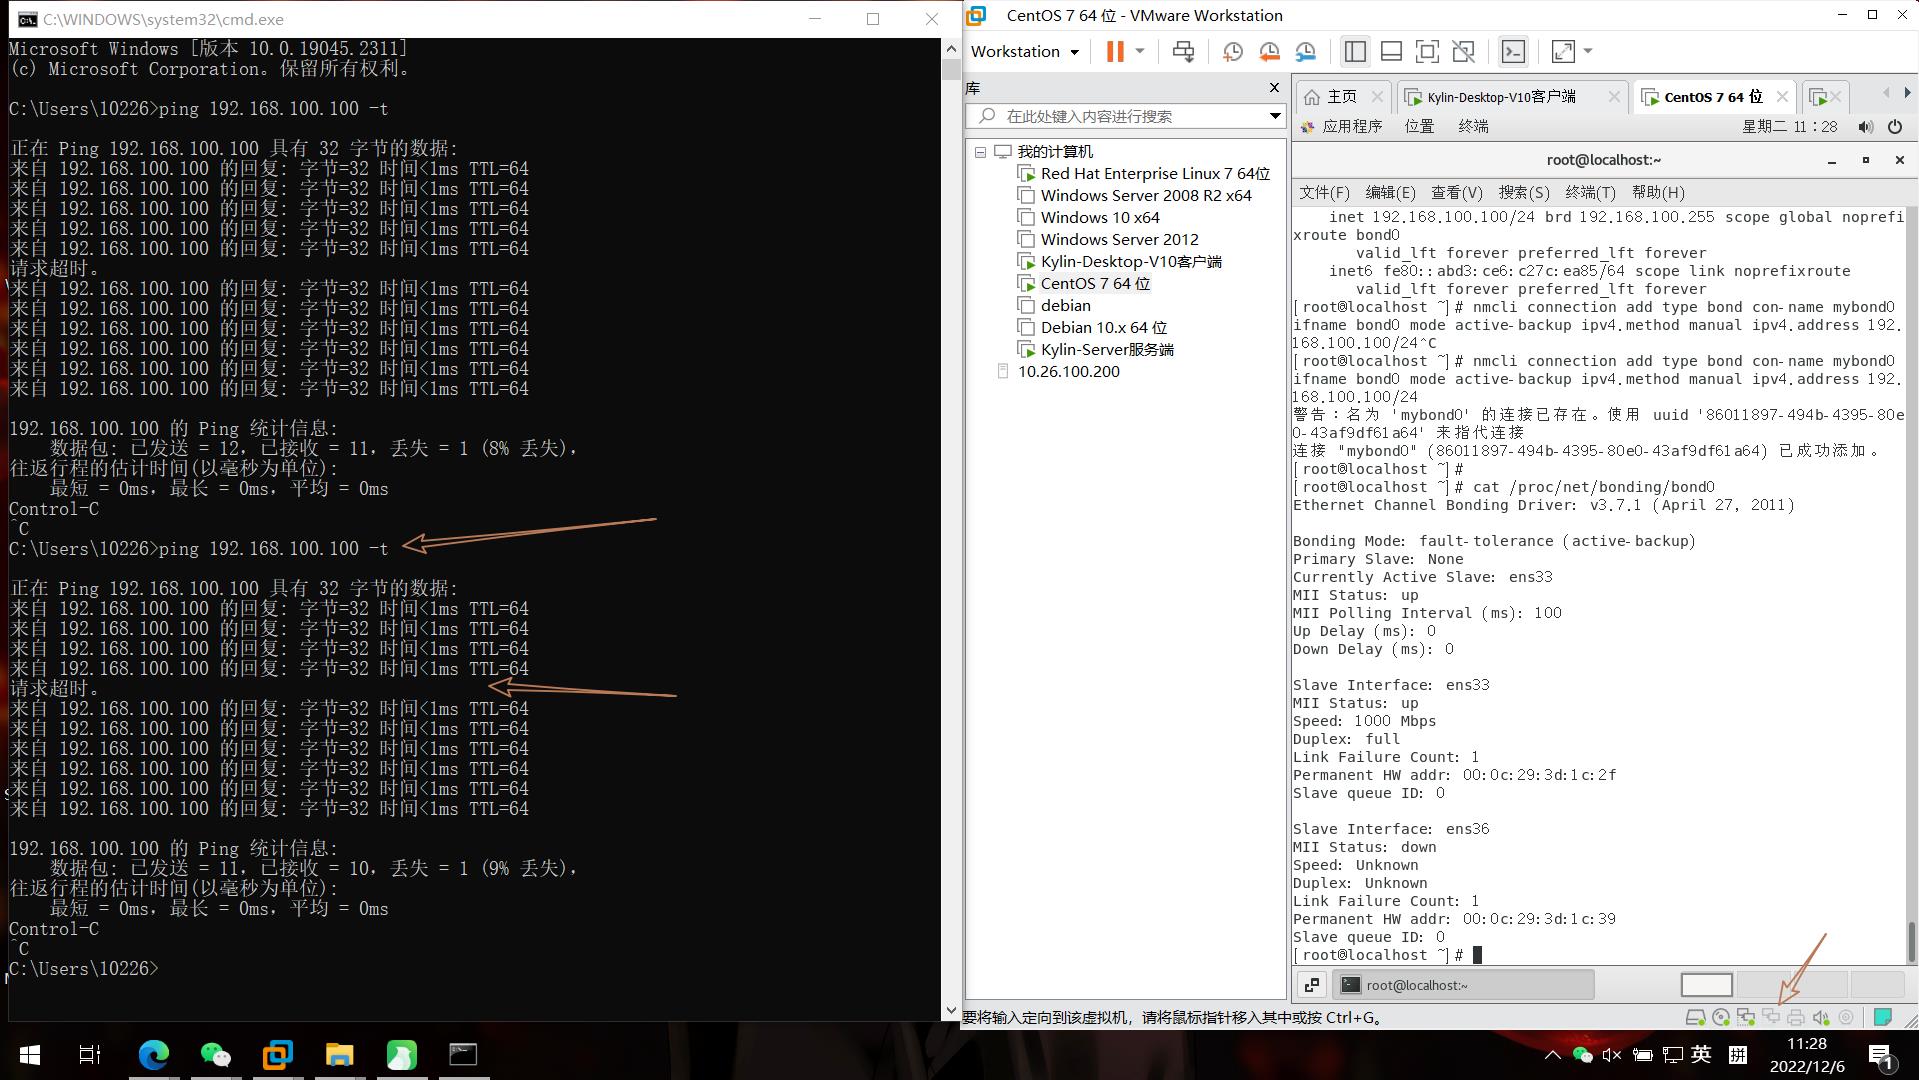
Task: Open the snapshot manager with the wrench icon
Action: tap(1305, 52)
